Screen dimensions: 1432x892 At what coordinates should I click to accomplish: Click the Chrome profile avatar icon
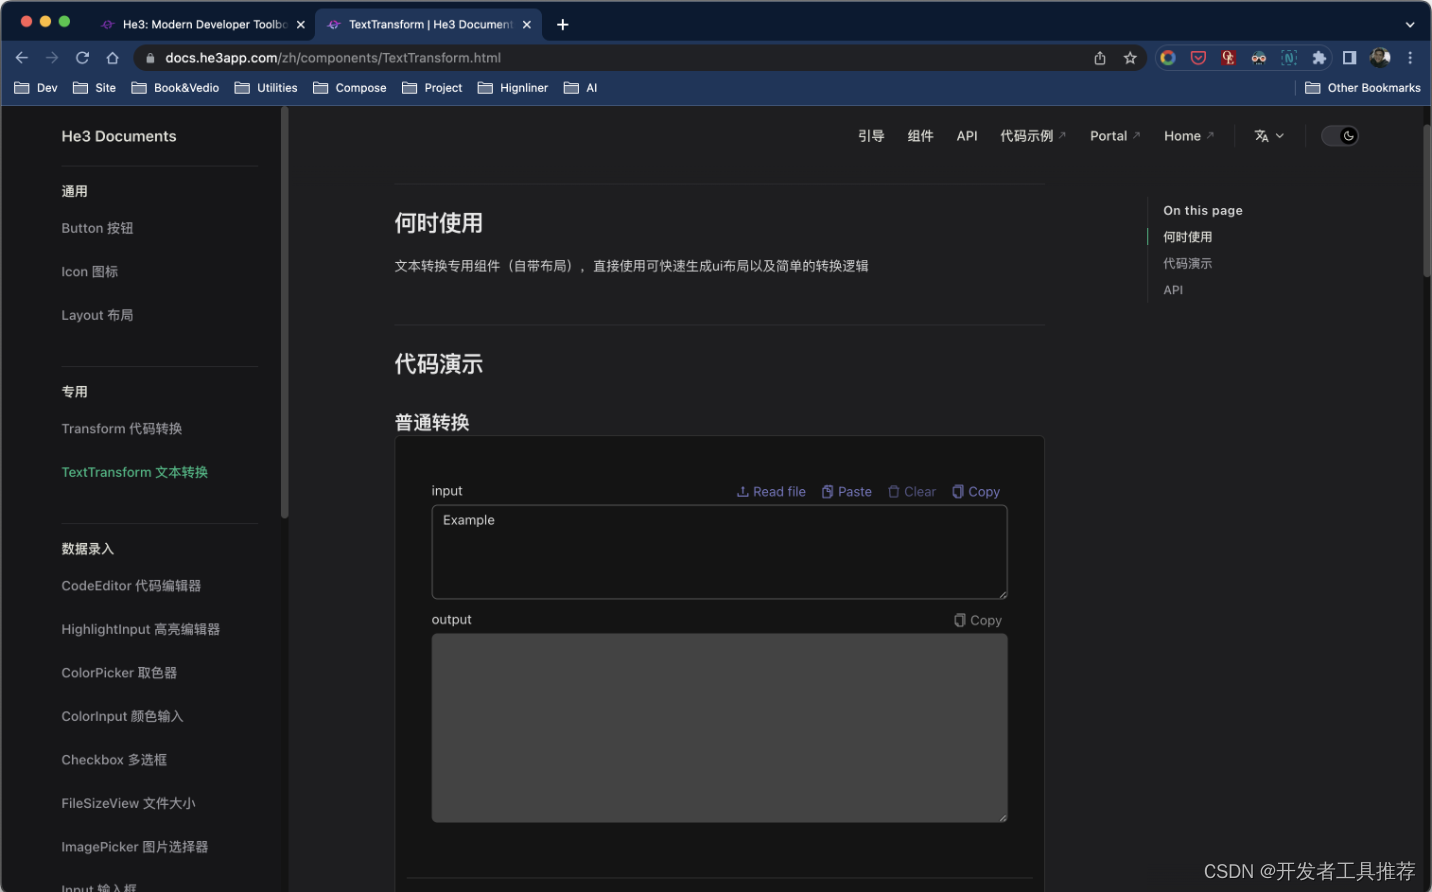[1380, 57]
